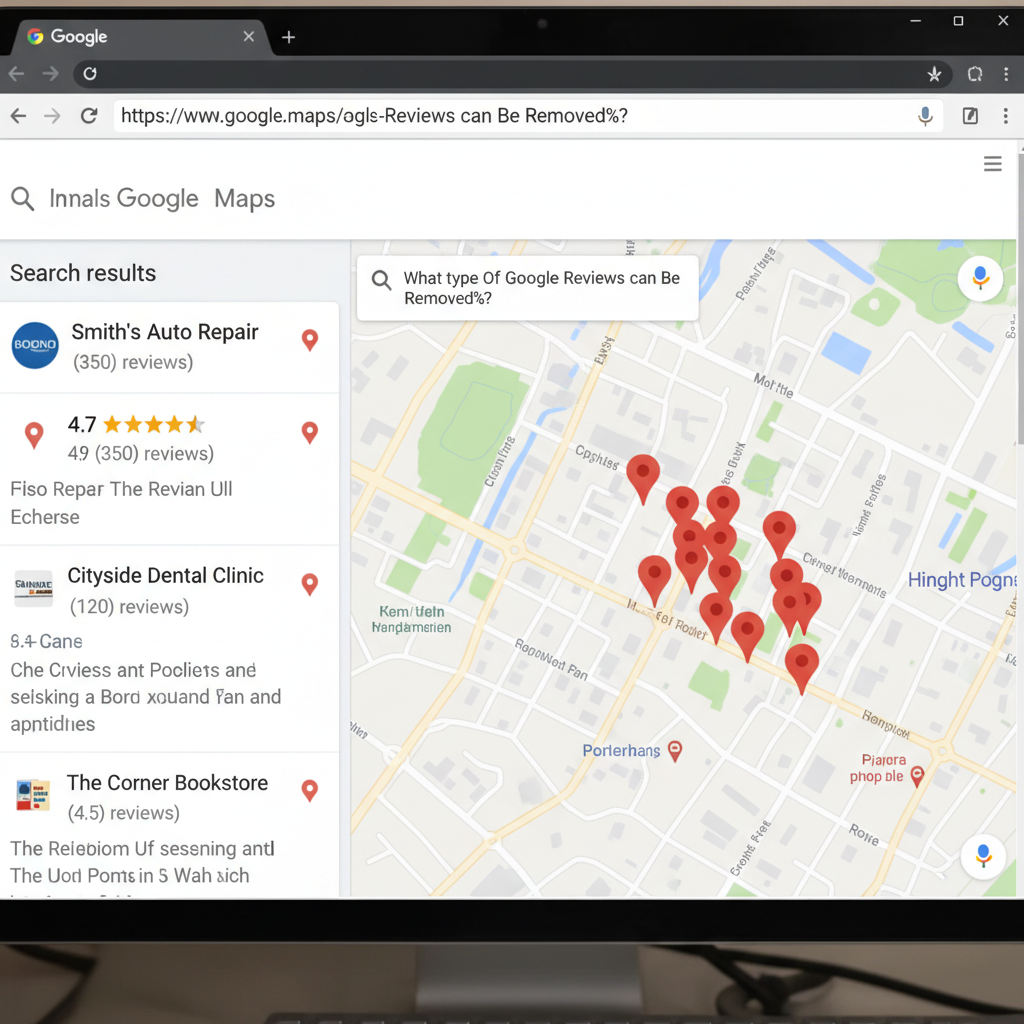Click the (4.5) reviews text

coord(124,812)
